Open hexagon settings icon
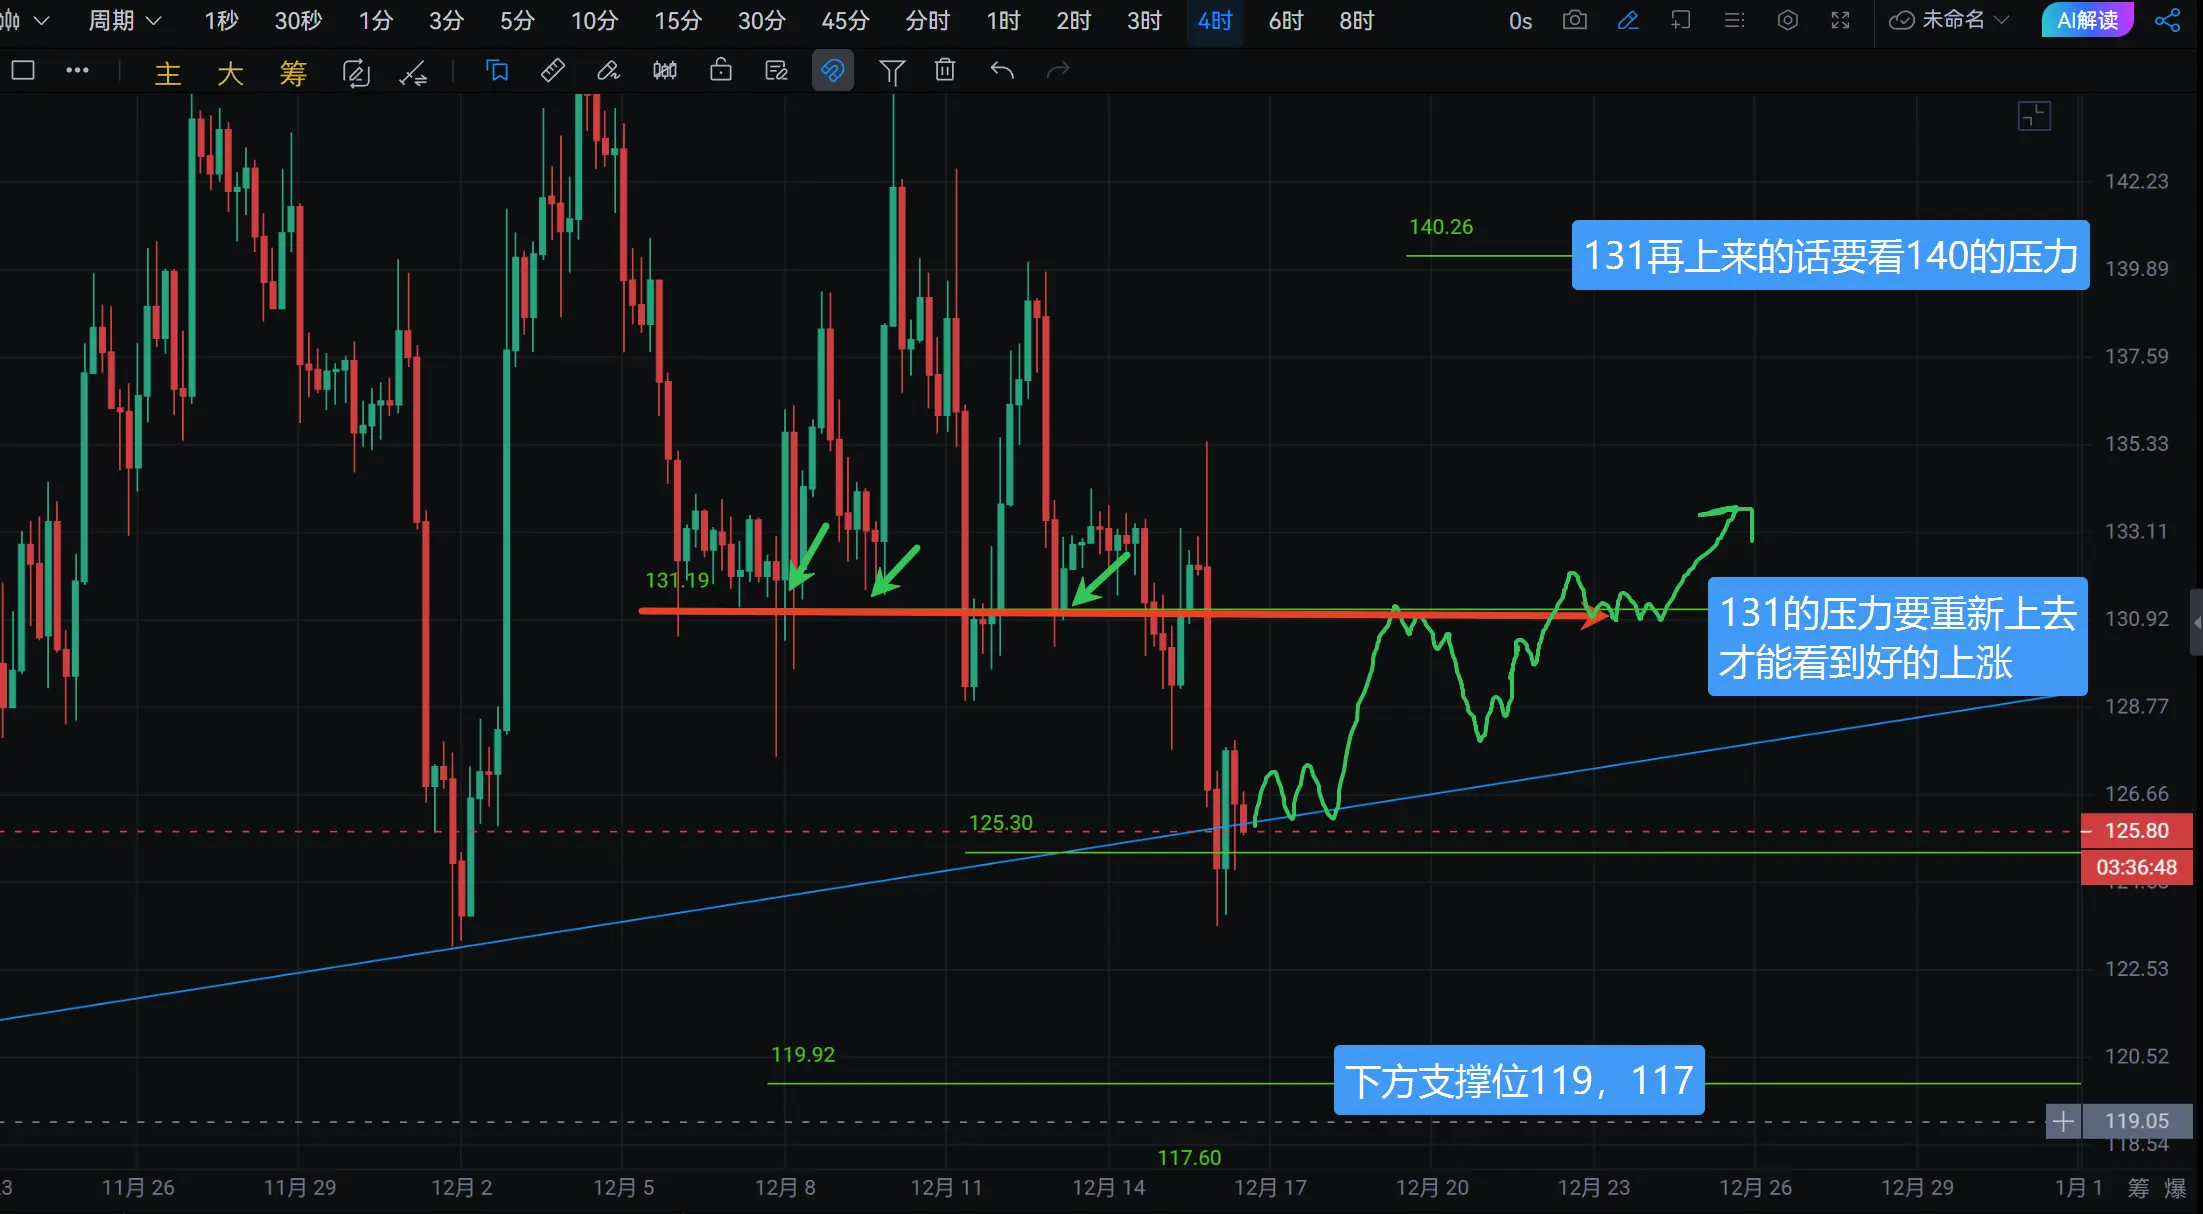Image resolution: width=2203 pixels, height=1214 pixels. [x=1787, y=20]
